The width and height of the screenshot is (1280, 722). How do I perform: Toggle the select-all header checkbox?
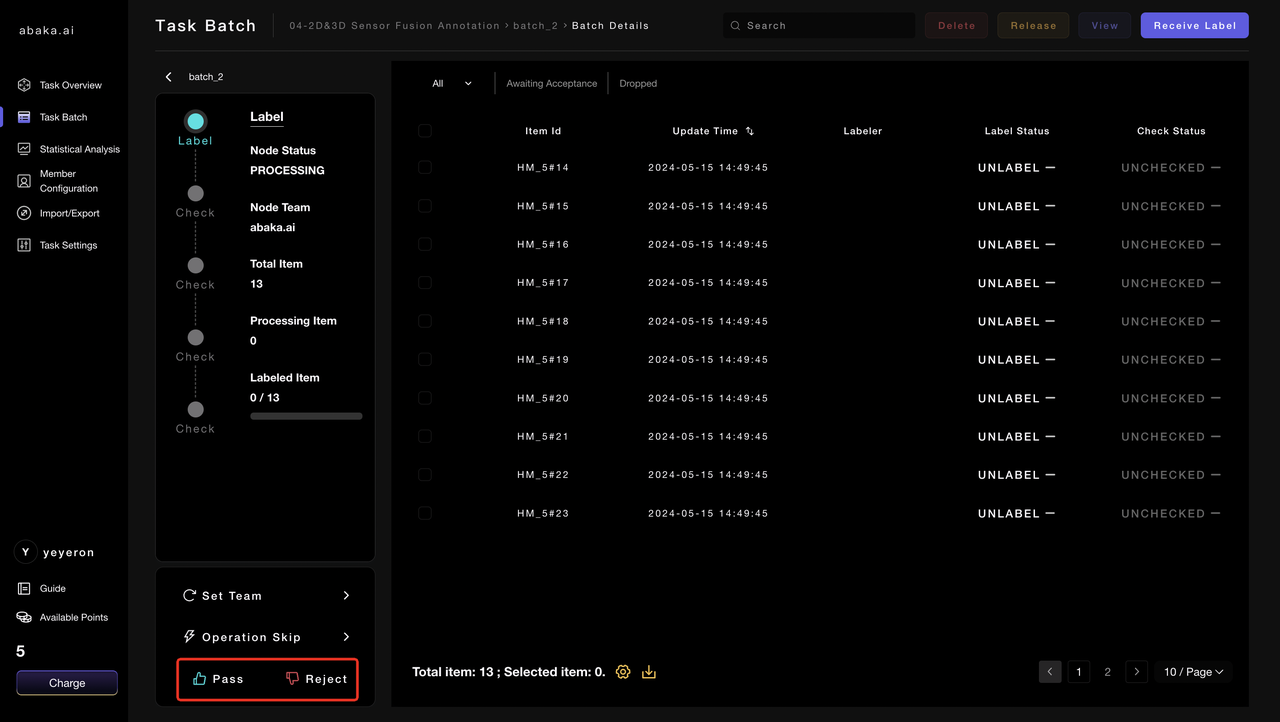[x=425, y=131]
